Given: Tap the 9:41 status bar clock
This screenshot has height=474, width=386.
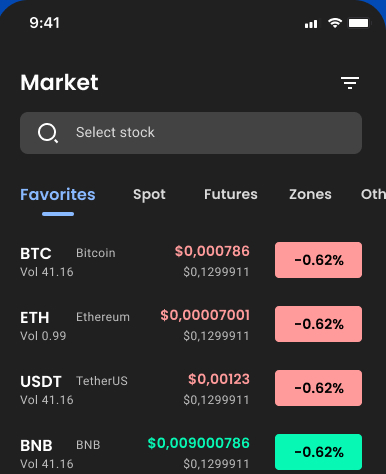Looking at the screenshot, I should pyautogui.click(x=44, y=23).
